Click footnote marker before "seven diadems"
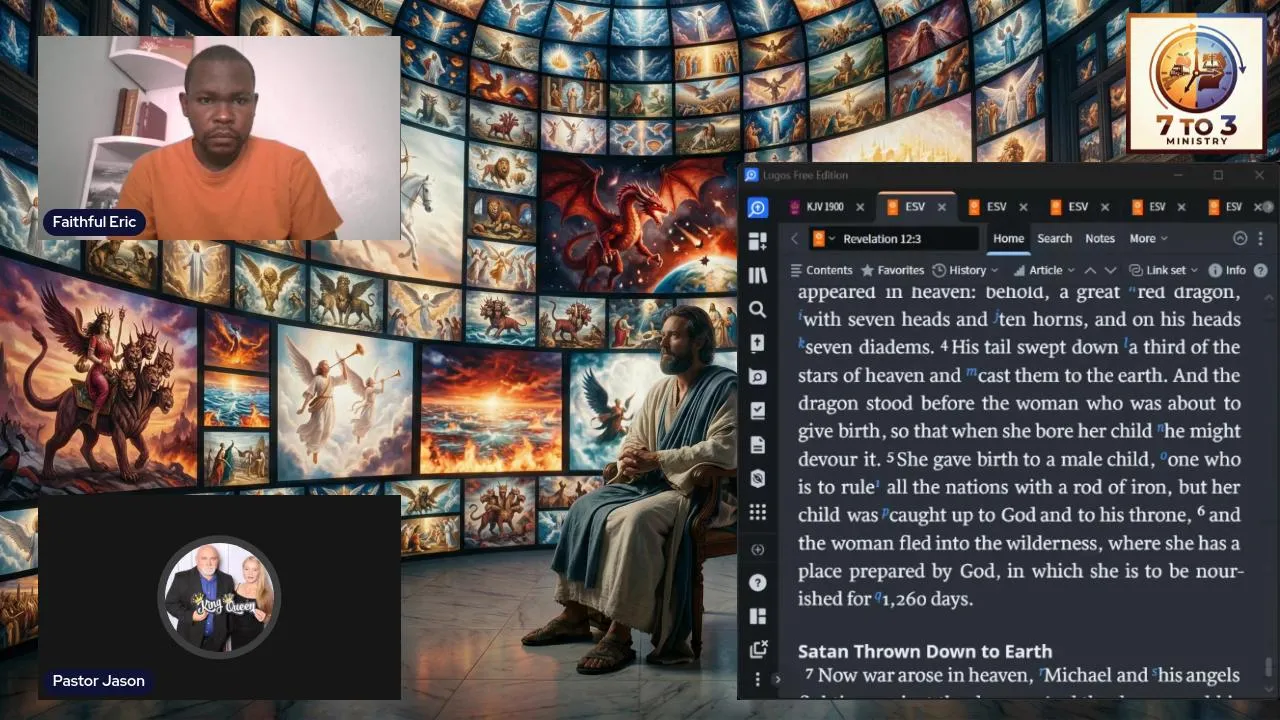 tap(801, 344)
